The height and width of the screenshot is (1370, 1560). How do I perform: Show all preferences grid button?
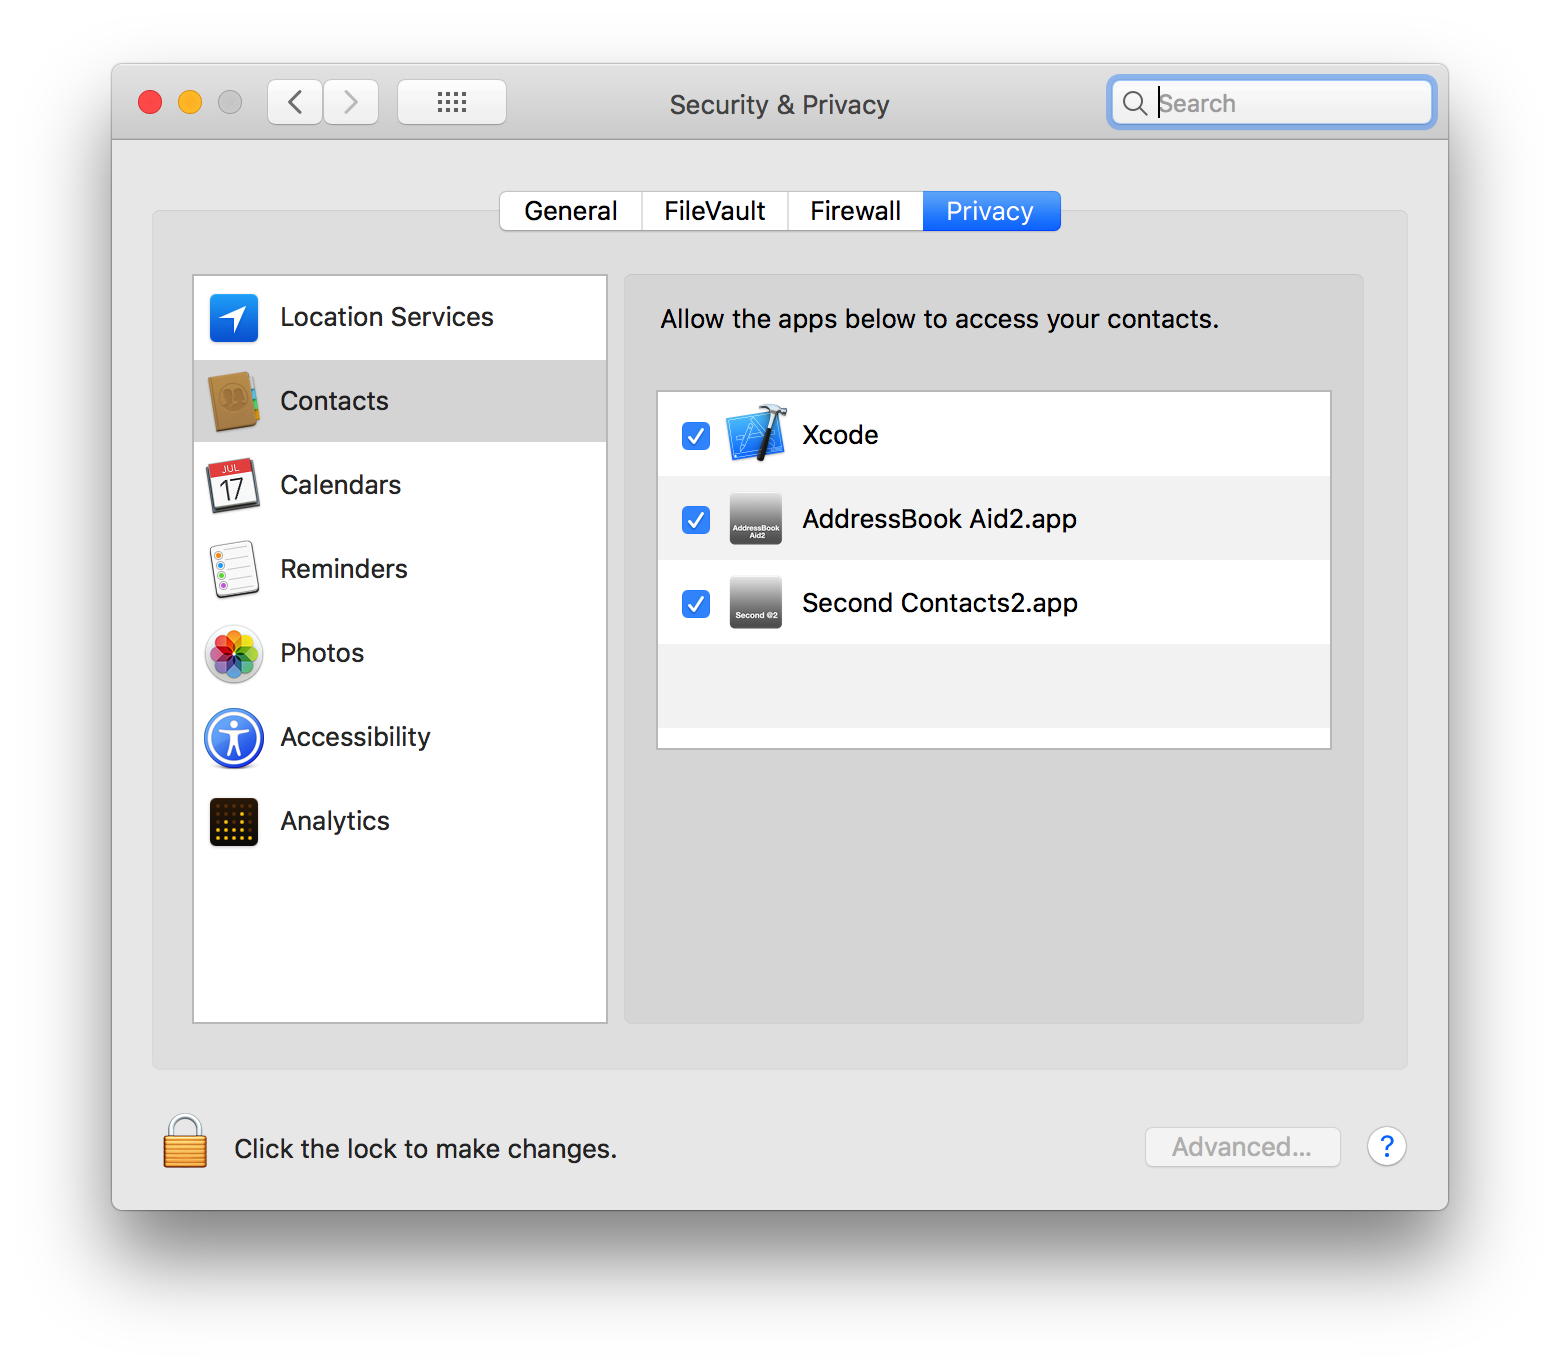(x=452, y=102)
